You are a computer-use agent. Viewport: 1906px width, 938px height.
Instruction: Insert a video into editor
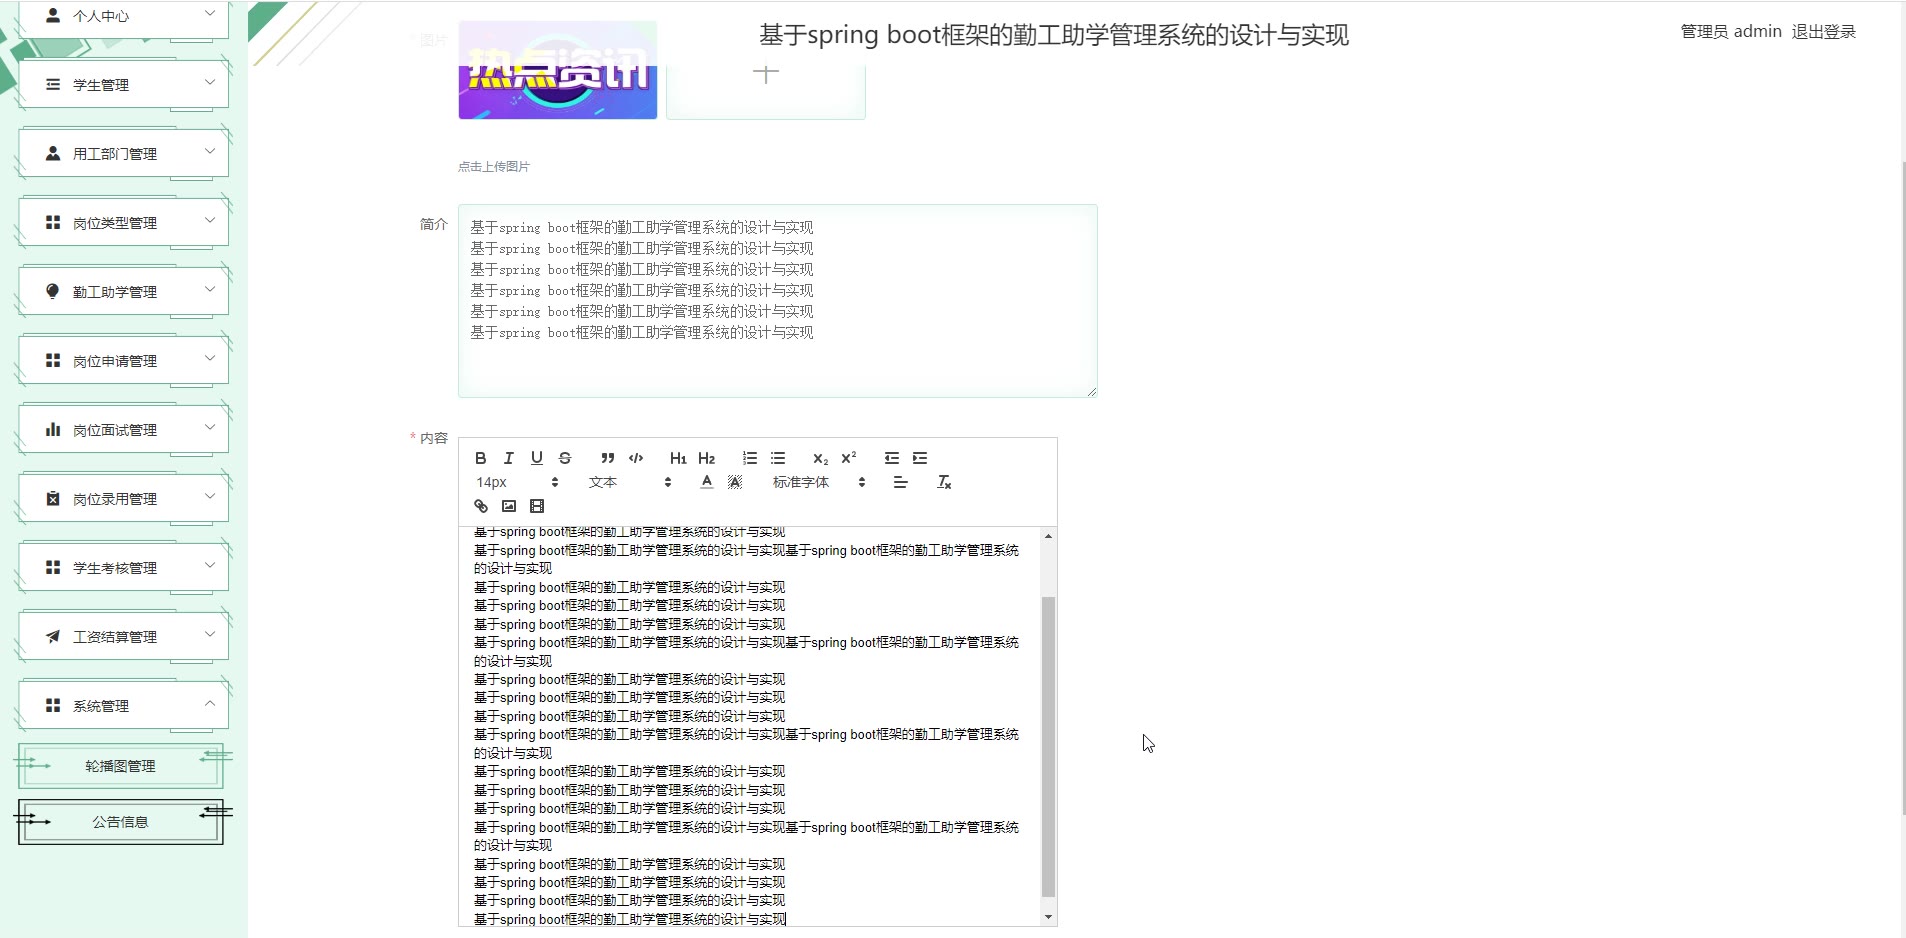(x=537, y=506)
